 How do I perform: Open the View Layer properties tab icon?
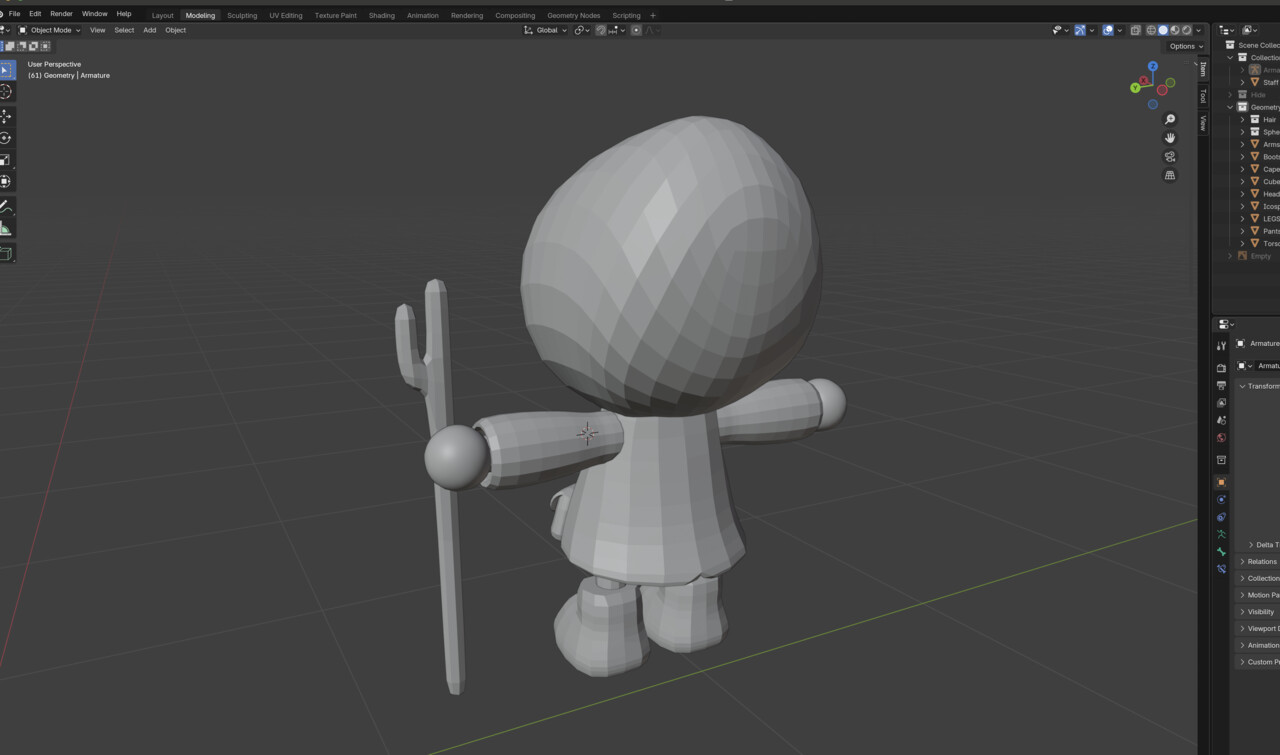(x=1221, y=403)
